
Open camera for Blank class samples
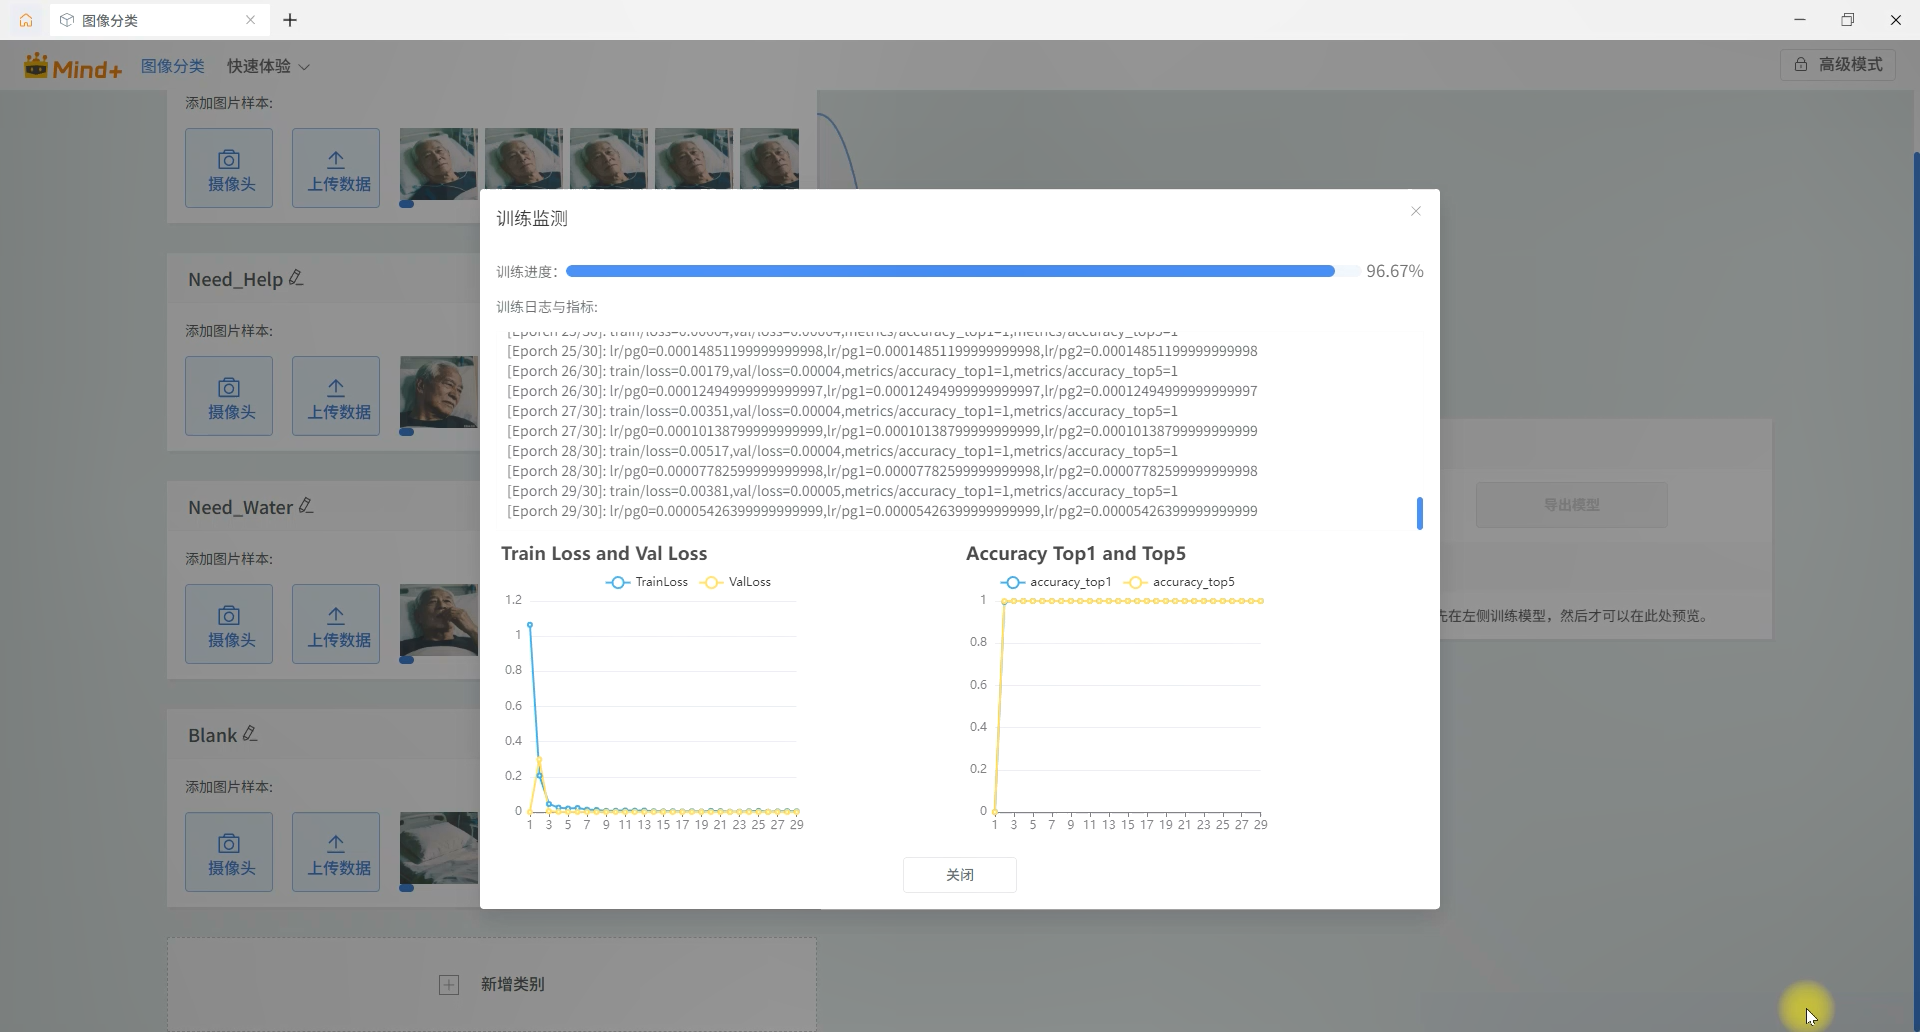[229, 852]
